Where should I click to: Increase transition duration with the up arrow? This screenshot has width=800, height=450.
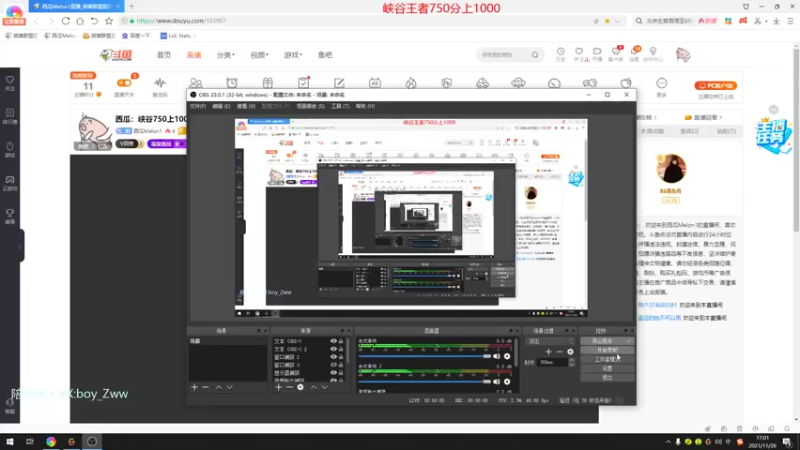pos(571,360)
